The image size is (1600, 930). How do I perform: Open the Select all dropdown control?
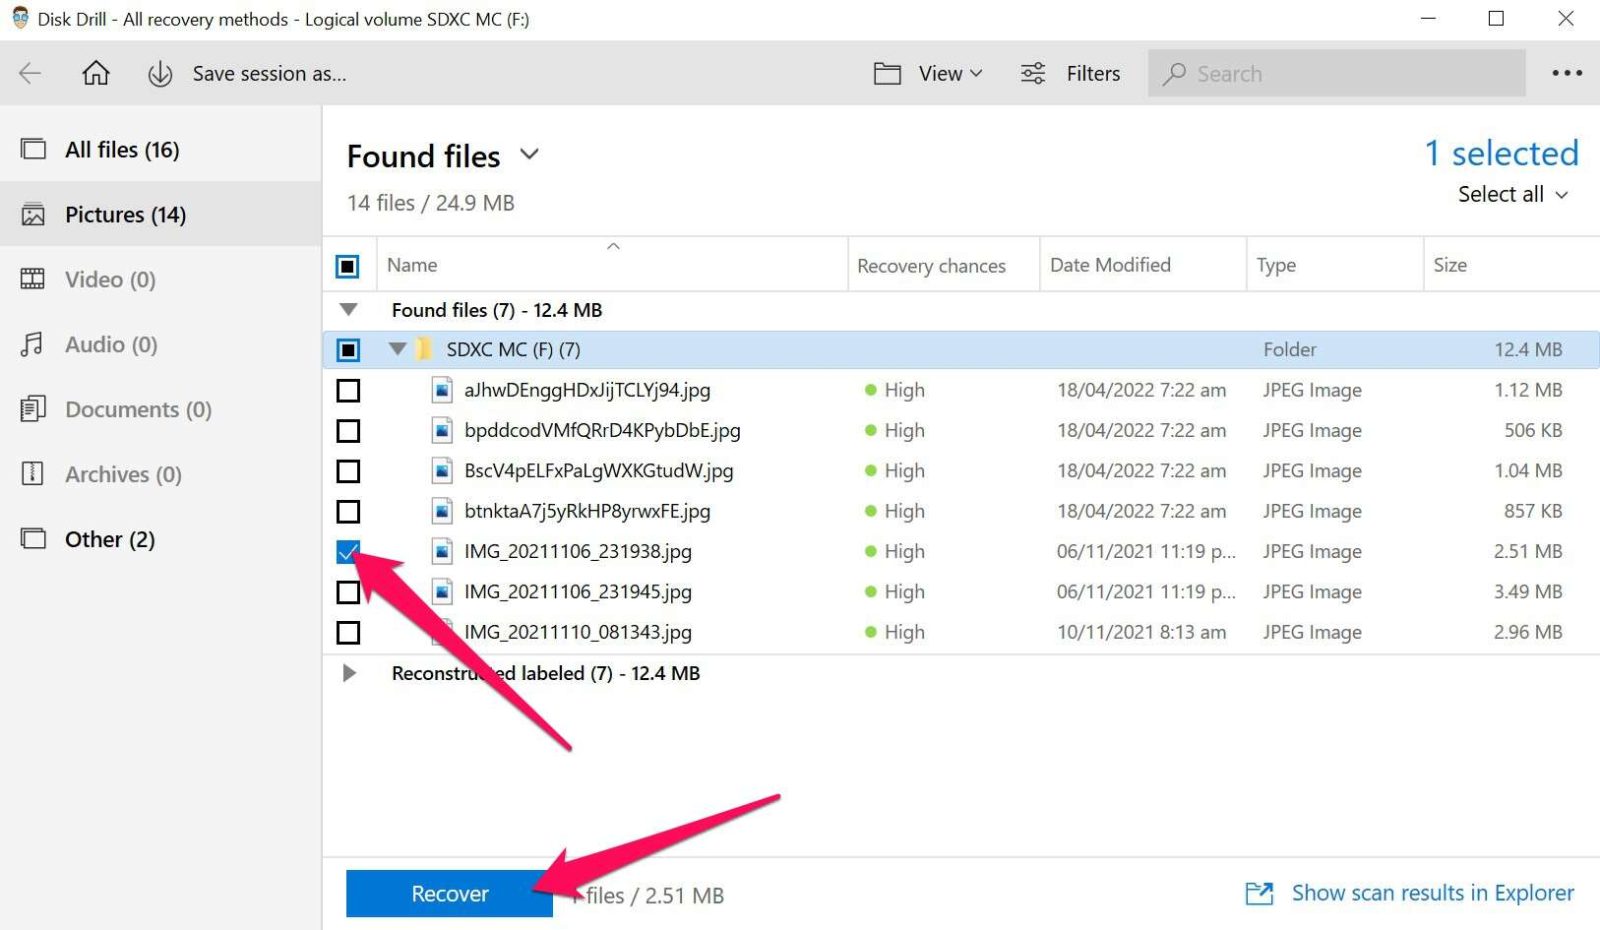pyautogui.click(x=1510, y=194)
